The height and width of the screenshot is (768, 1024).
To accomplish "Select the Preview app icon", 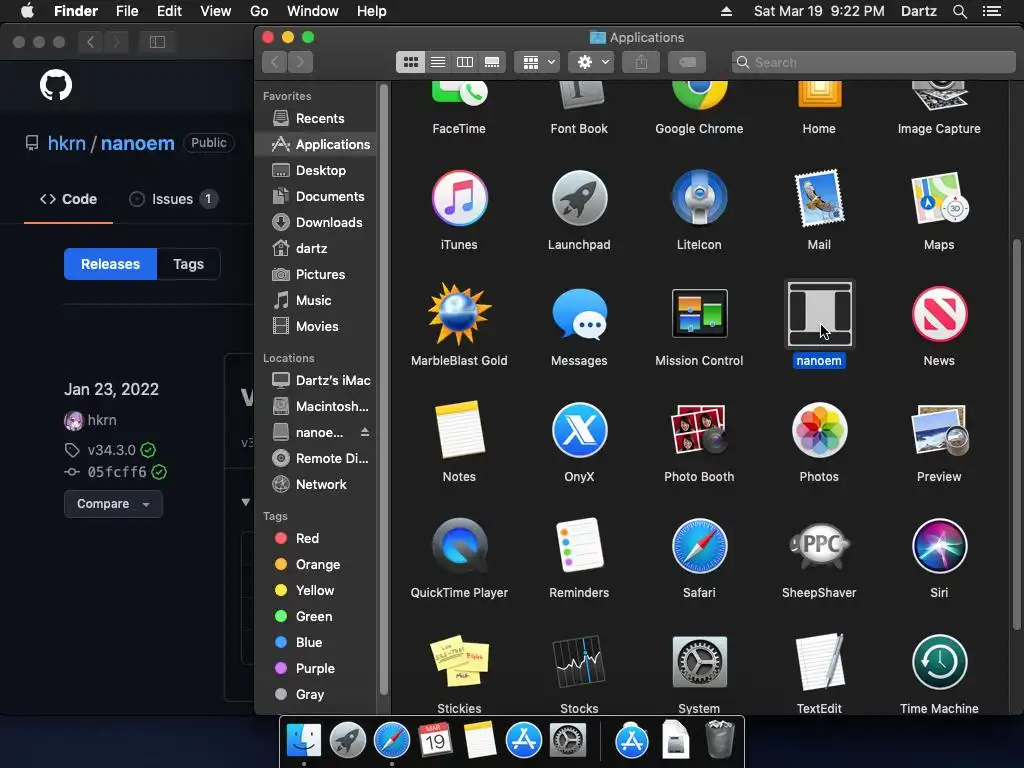I will pyautogui.click(x=939, y=430).
